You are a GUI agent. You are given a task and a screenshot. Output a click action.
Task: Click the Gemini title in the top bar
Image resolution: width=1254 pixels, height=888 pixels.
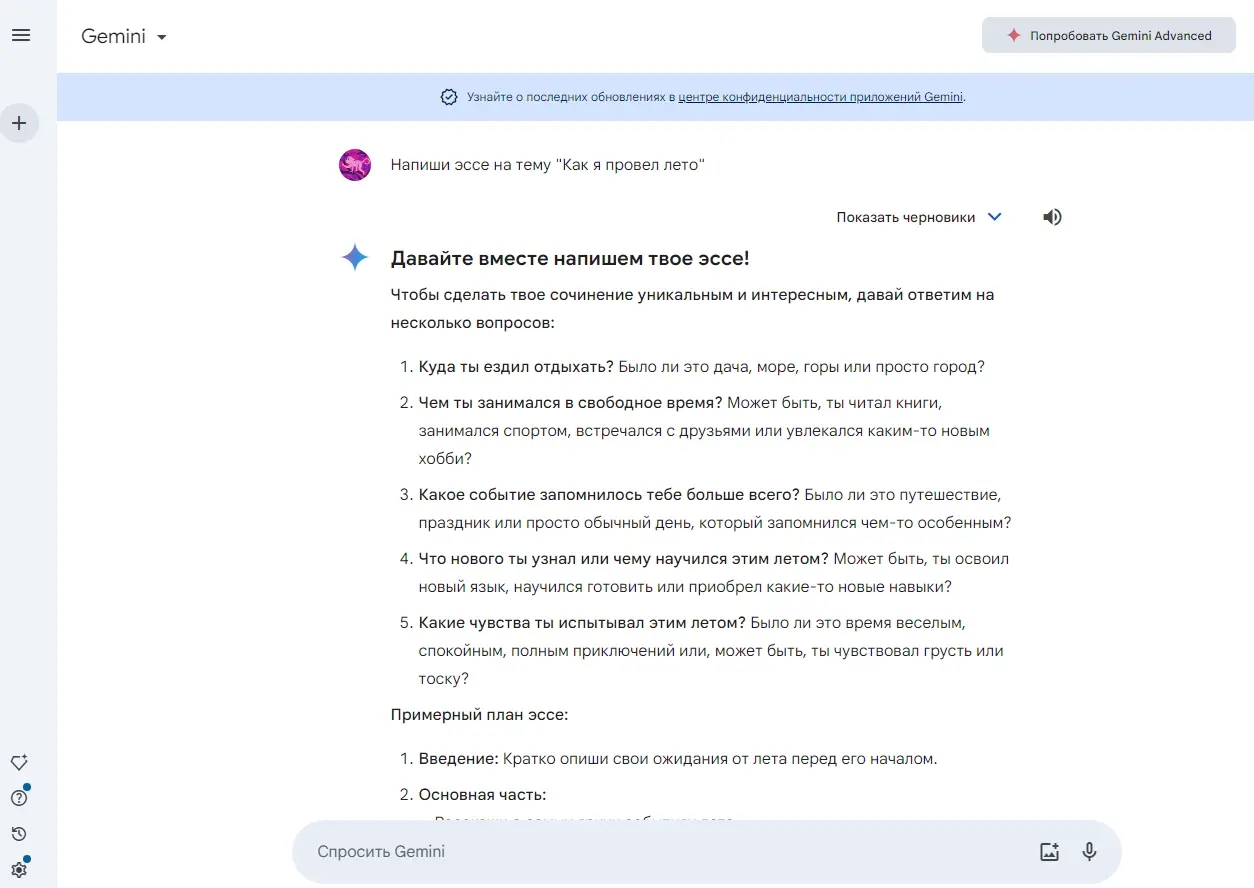click(x=113, y=35)
